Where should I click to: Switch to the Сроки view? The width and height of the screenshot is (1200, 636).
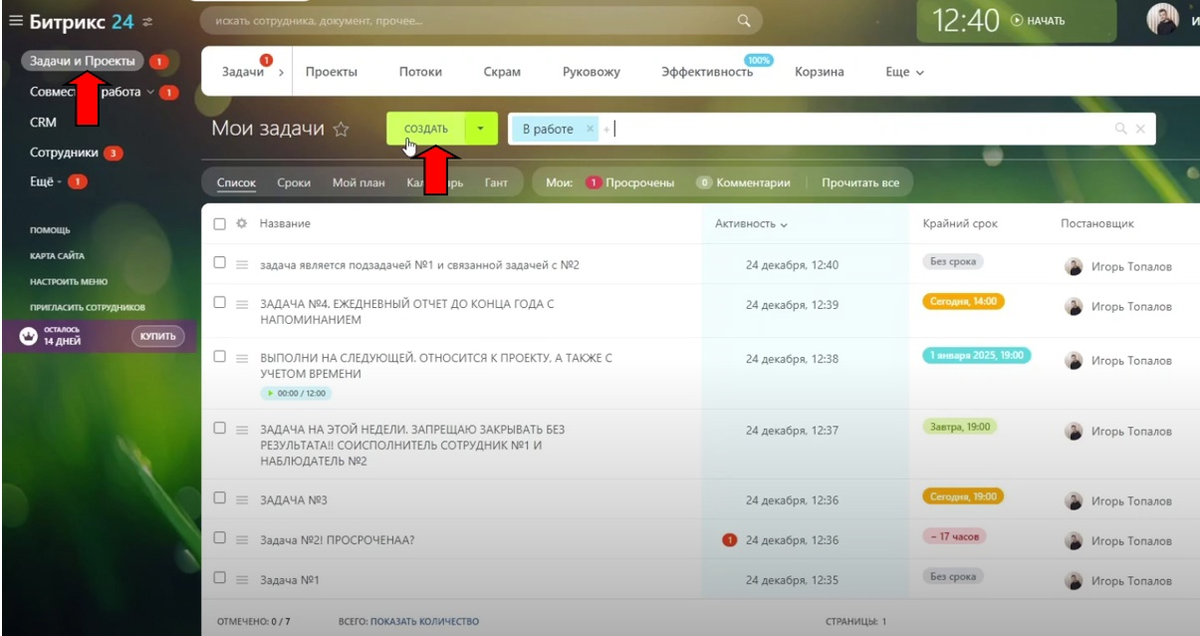point(294,183)
